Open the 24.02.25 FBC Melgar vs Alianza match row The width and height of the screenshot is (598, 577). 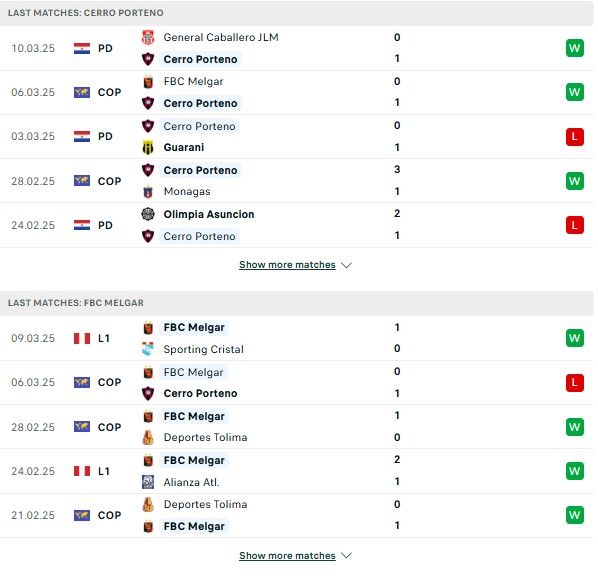[297, 471]
